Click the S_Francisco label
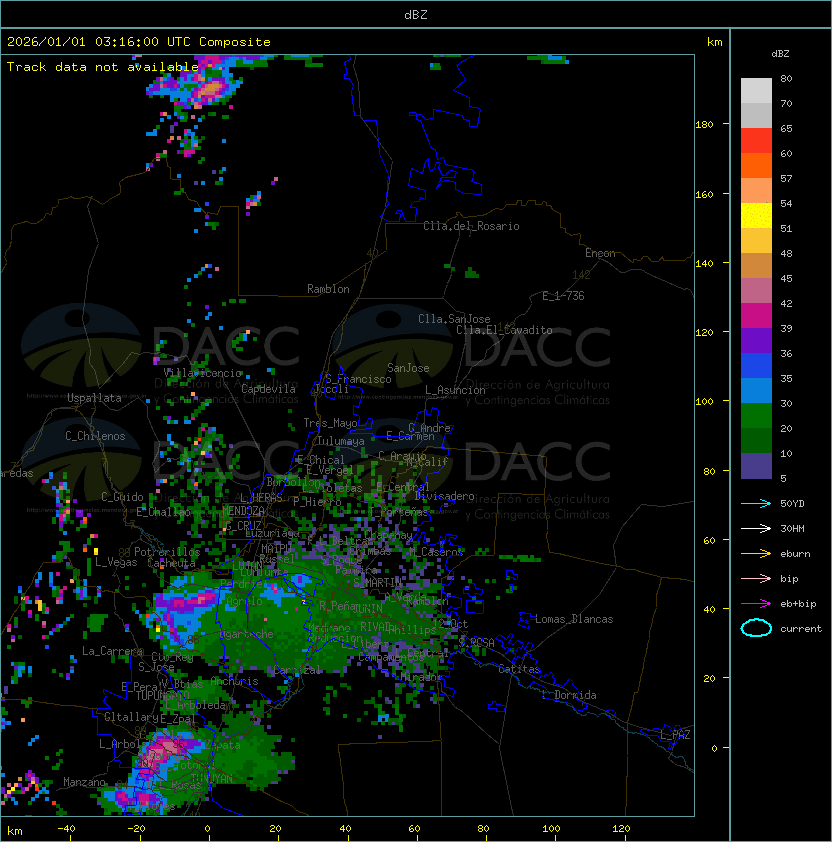Viewport: 832px width, 842px height. (x=358, y=379)
